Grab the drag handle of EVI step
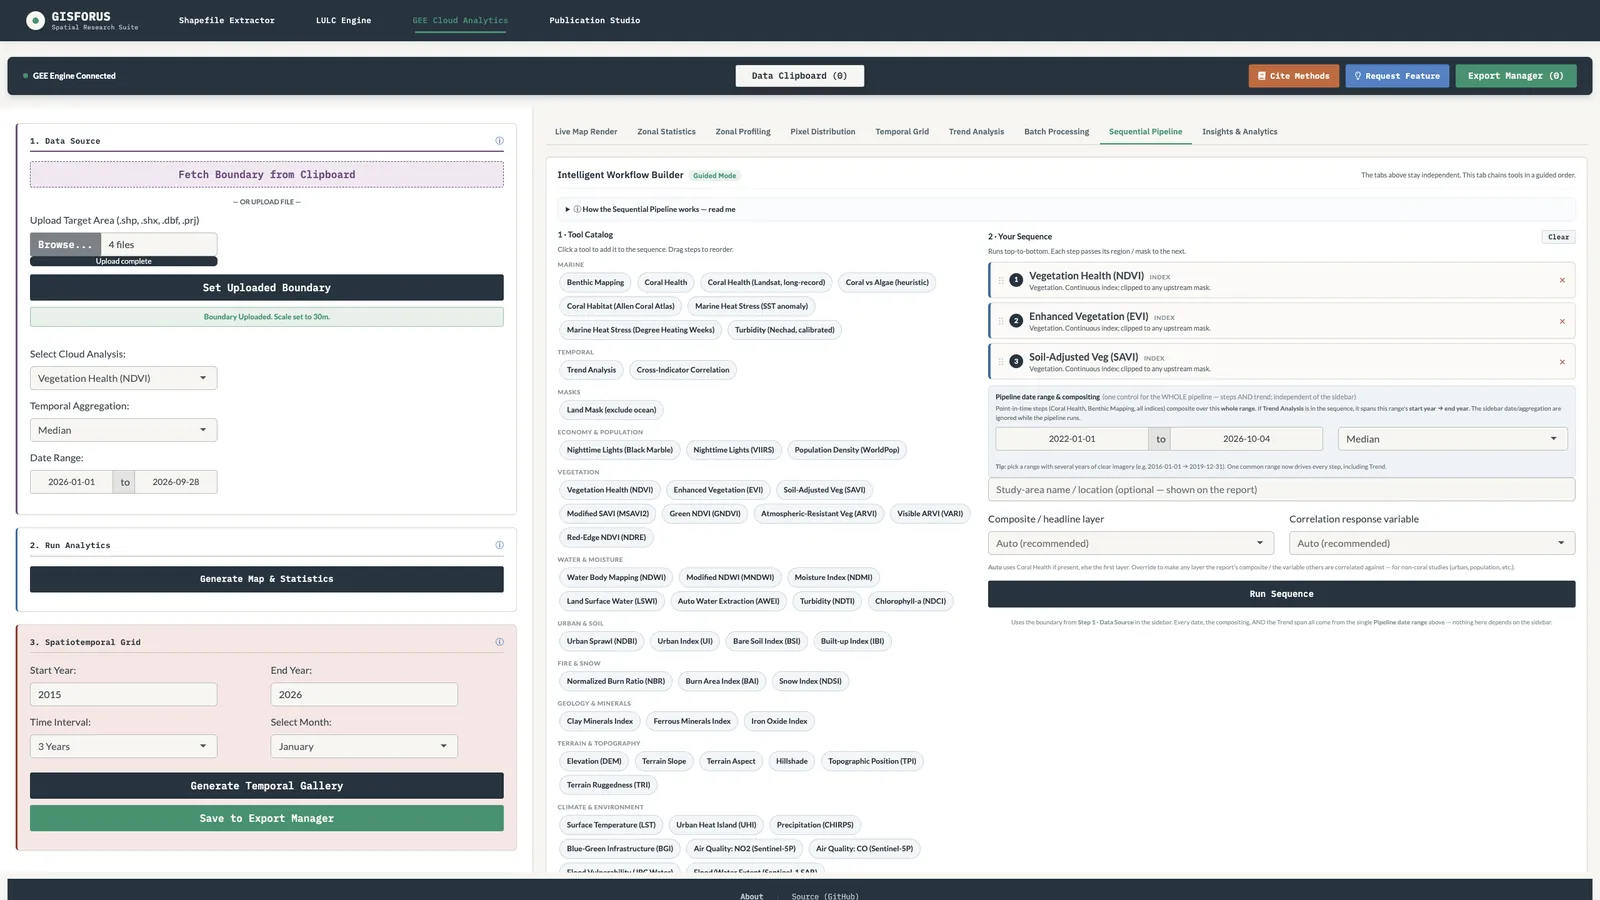Viewport: 1600px width, 900px height. [1001, 321]
